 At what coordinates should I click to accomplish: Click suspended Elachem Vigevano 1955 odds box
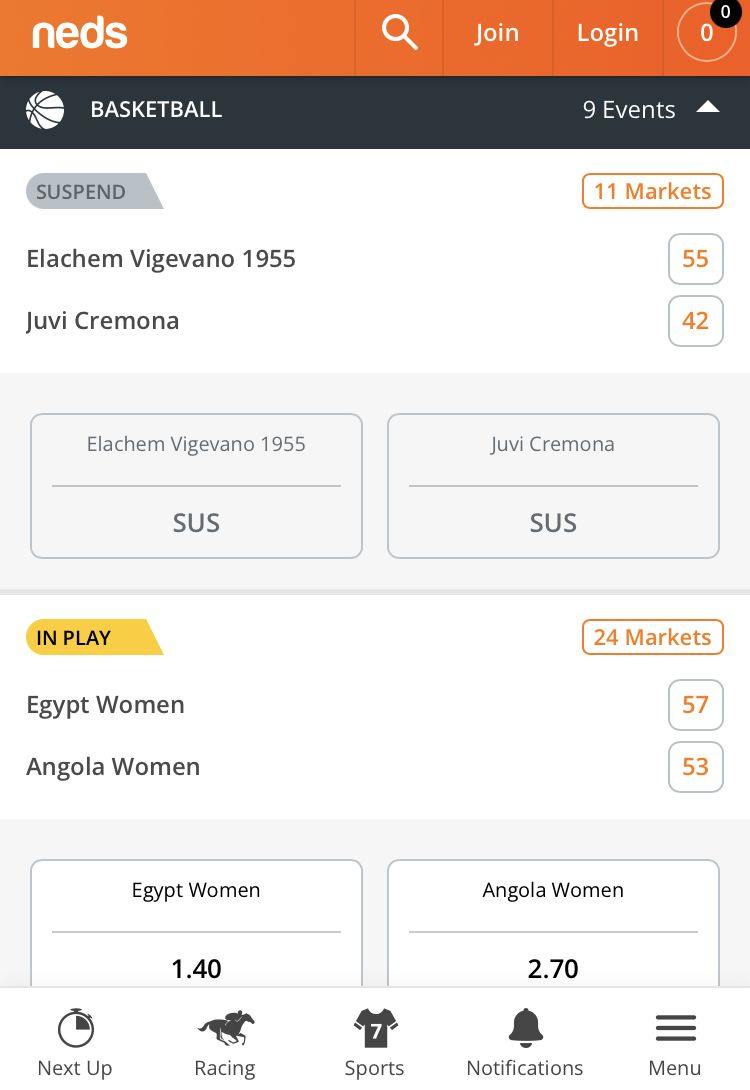pyautogui.click(x=196, y=486)
